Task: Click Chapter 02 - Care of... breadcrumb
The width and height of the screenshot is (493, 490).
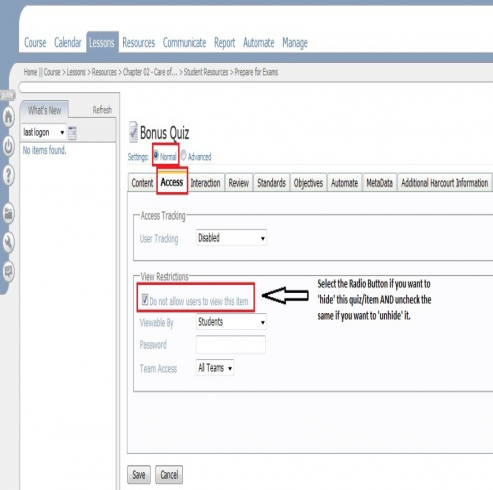Action: pos(150,72)
